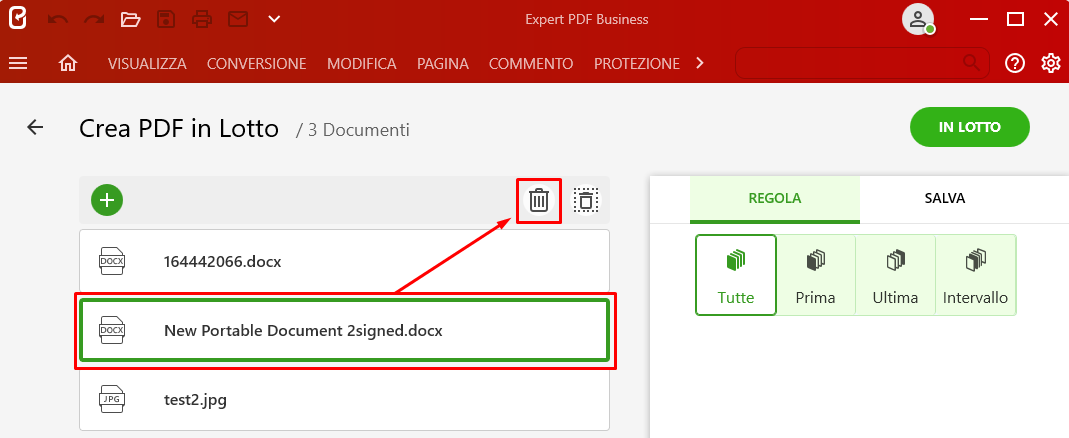Remove all files with dotted trash icon
The image size is (1069, 438).
[x=586, y=201]
